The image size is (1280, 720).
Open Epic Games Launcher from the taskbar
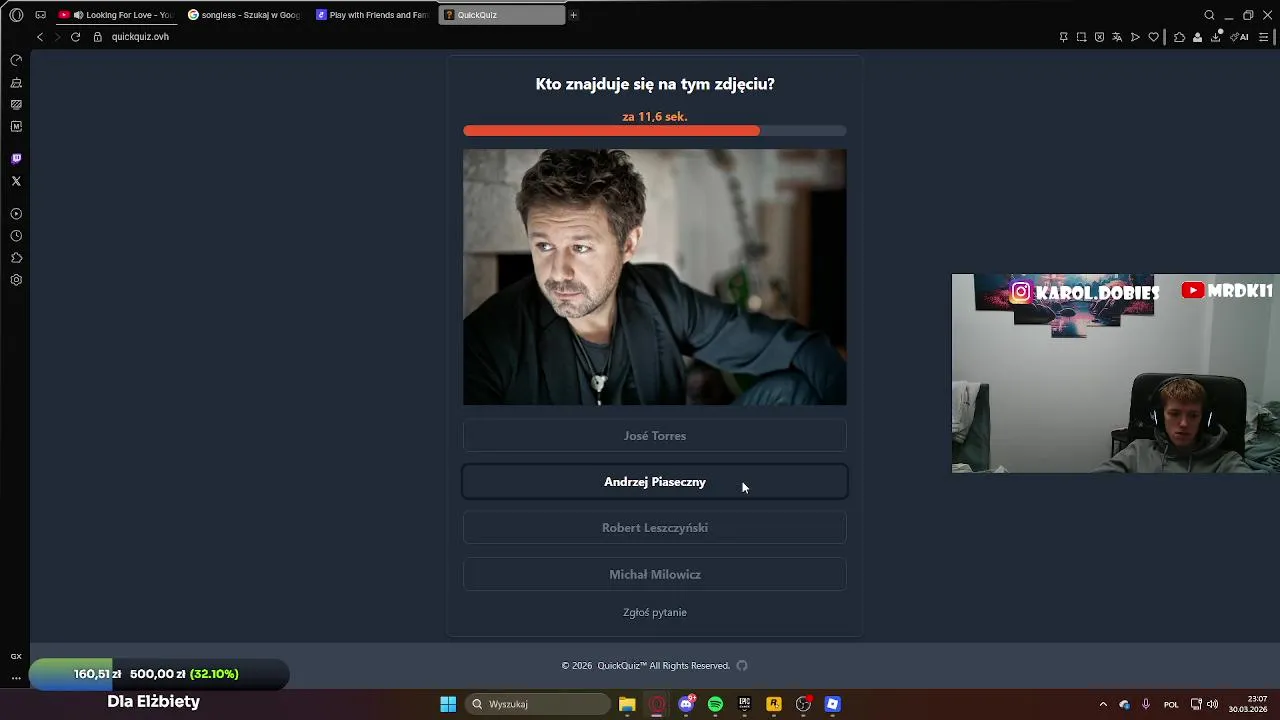pyautogui.click(x=744, y=704)
